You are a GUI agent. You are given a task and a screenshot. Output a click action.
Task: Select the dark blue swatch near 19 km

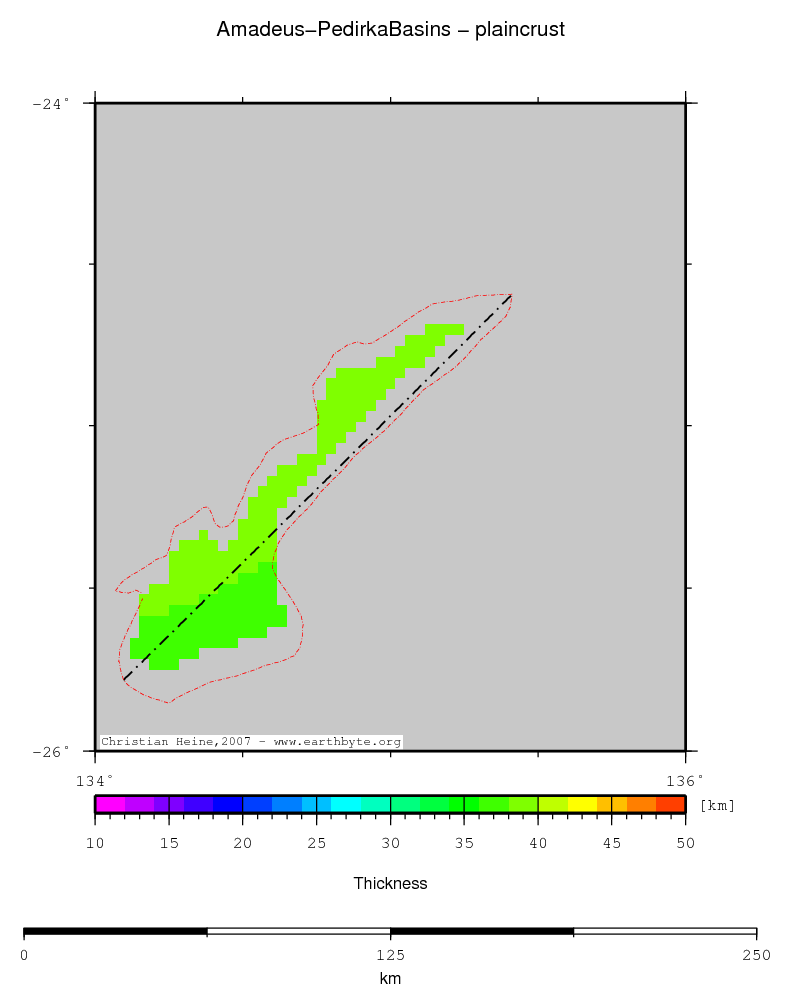pyautogui.click(x=227, y=804)
